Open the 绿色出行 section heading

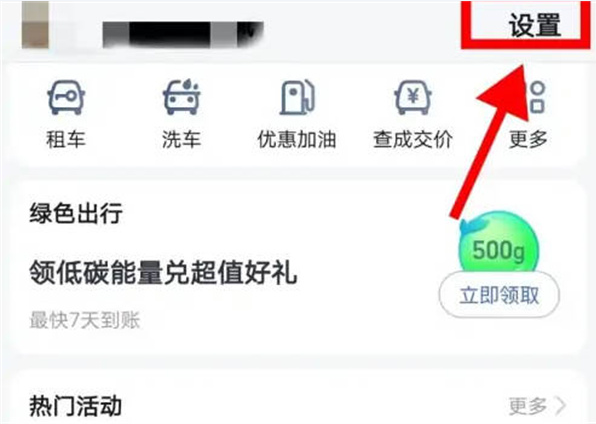pyautogui.click(x=76, y=213)
